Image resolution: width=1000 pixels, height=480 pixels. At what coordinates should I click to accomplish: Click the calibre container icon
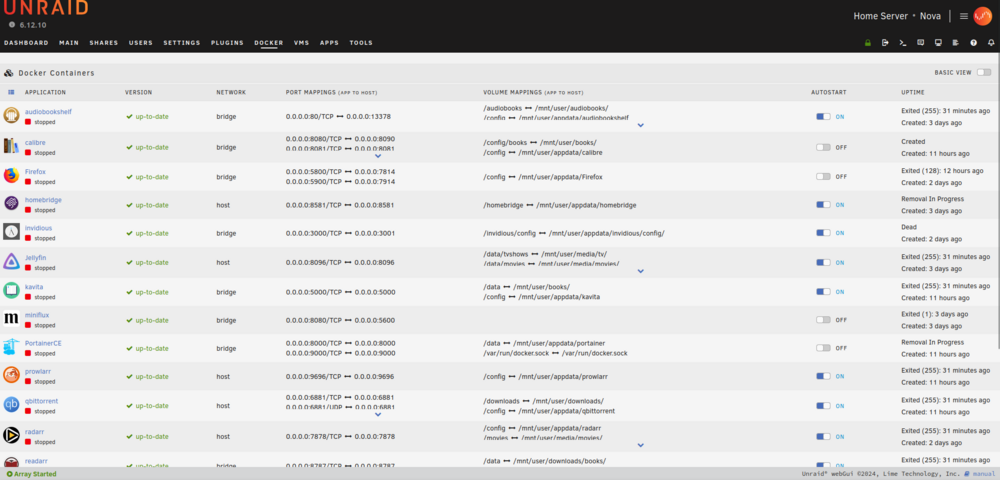11,146
